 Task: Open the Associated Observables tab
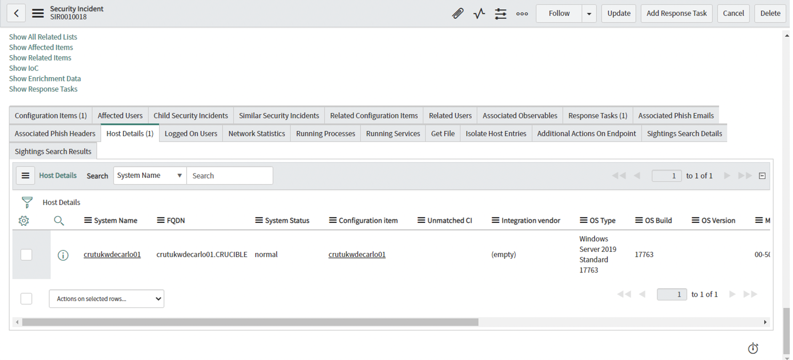[519, 116]
